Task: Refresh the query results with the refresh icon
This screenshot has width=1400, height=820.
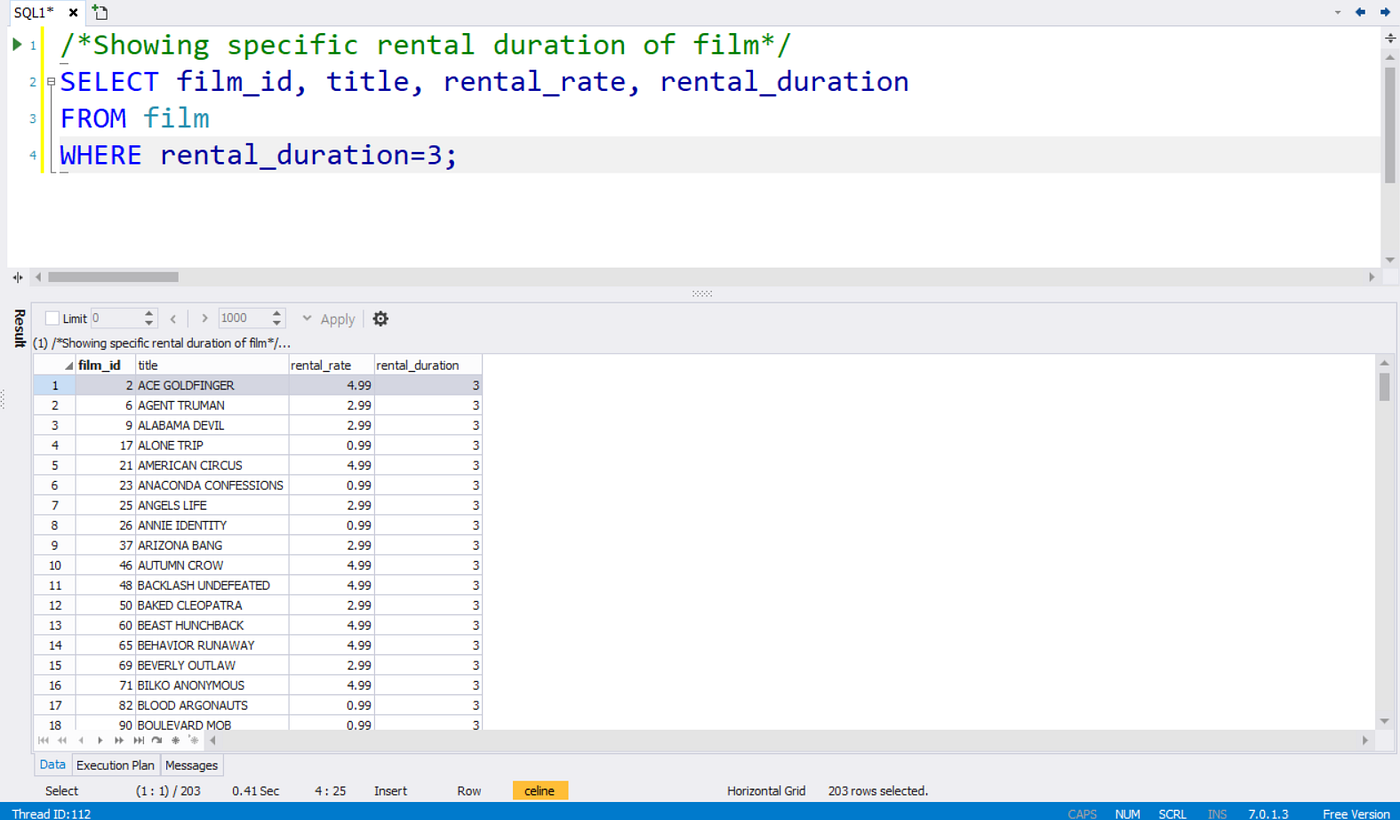Action: click(156, 740)
